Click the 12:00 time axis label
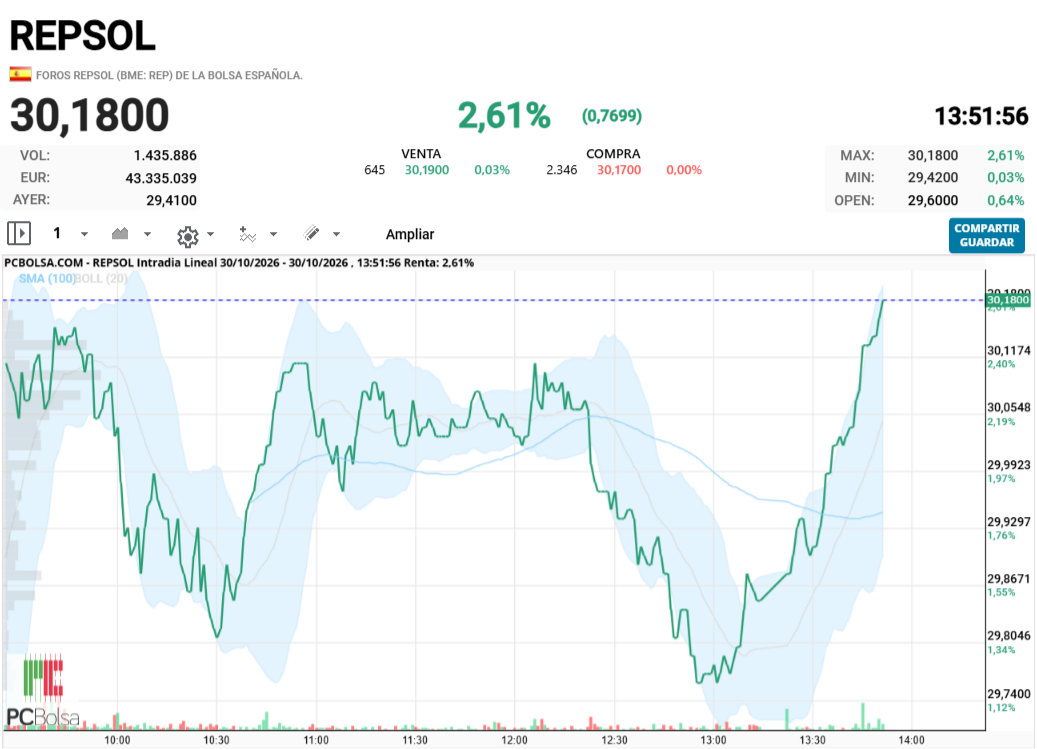The image size is (1037, 749). [x=515, y=740]
